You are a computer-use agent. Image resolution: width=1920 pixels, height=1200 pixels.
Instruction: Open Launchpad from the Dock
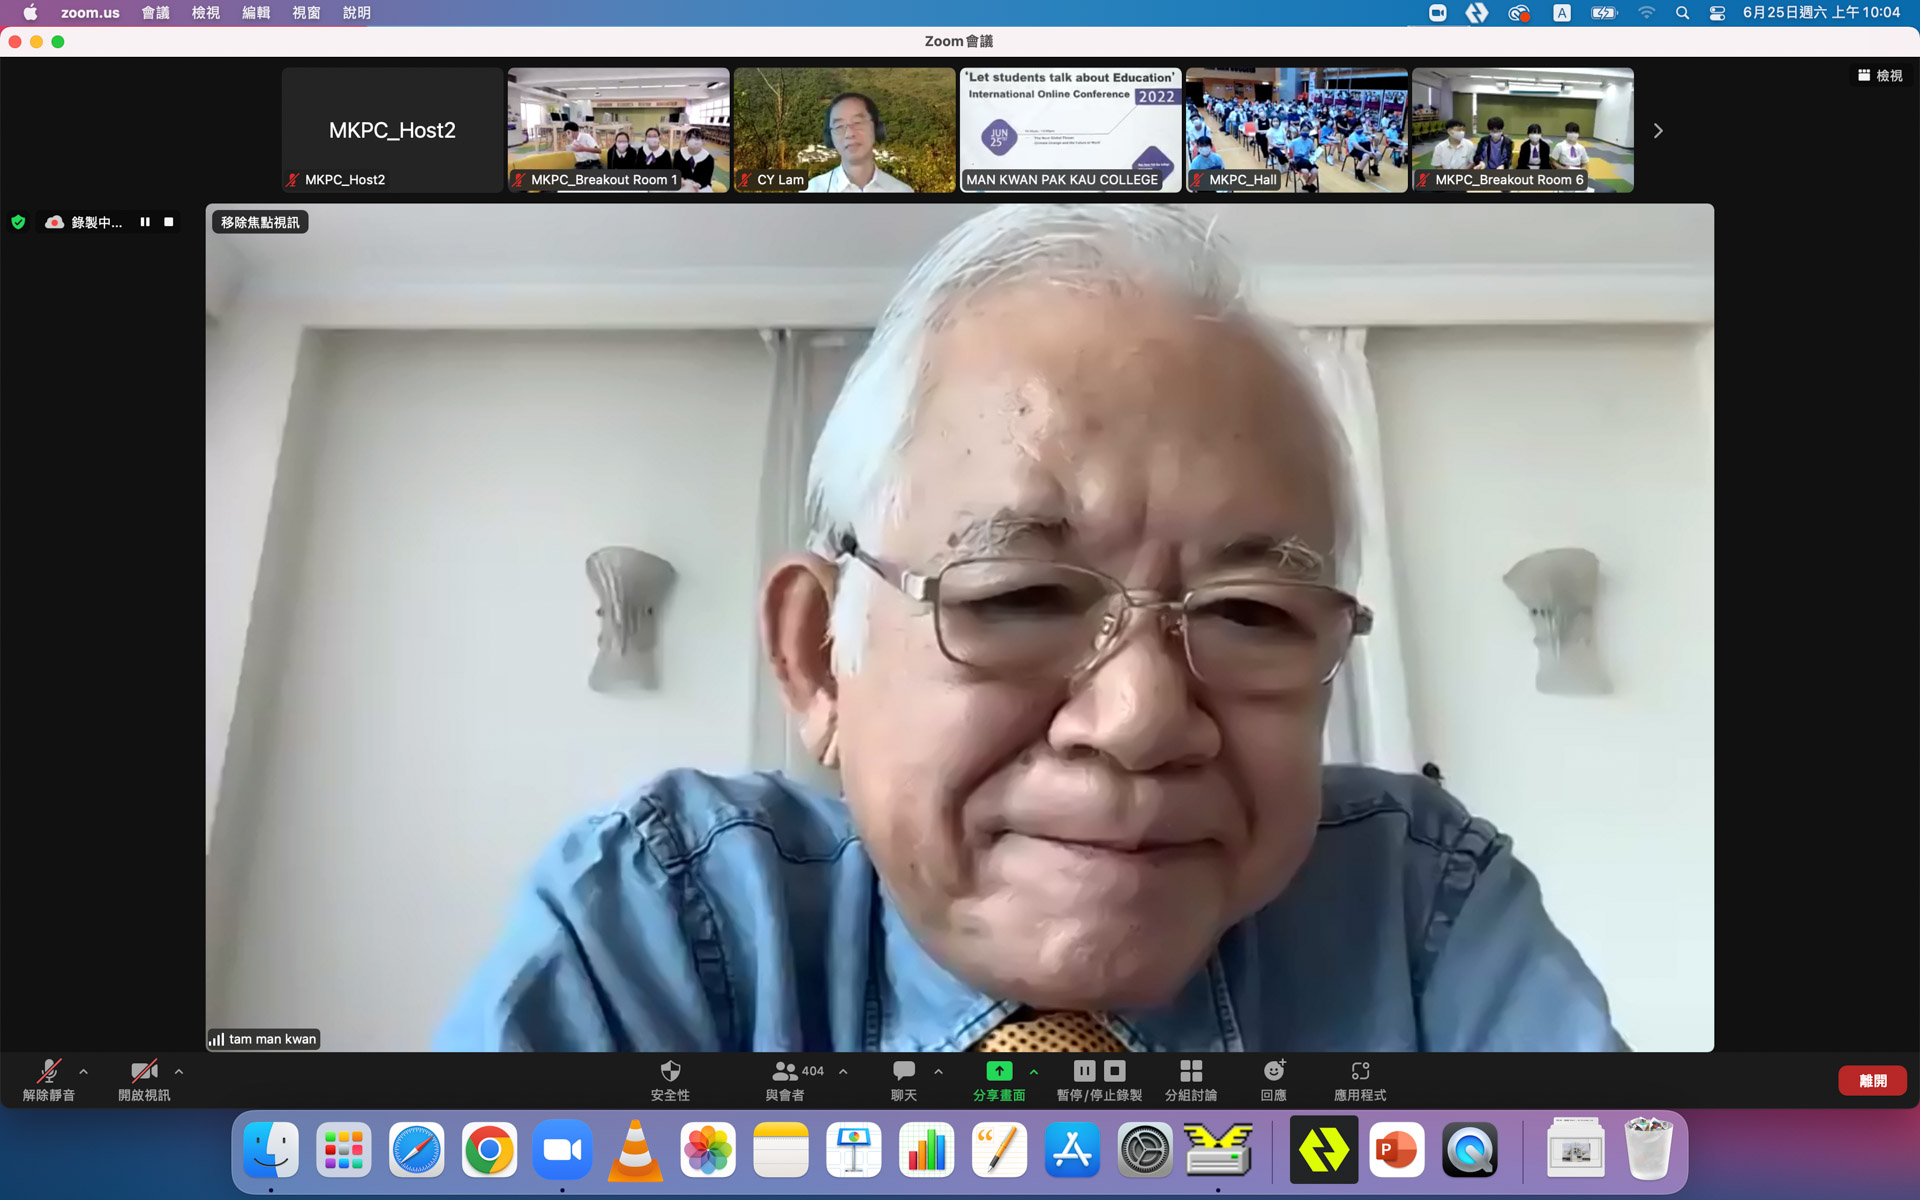[x=344, y=1150]
